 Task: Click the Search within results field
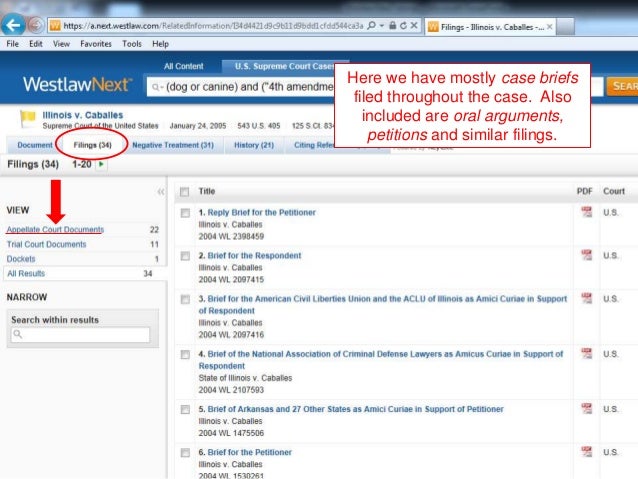point(81,335)
